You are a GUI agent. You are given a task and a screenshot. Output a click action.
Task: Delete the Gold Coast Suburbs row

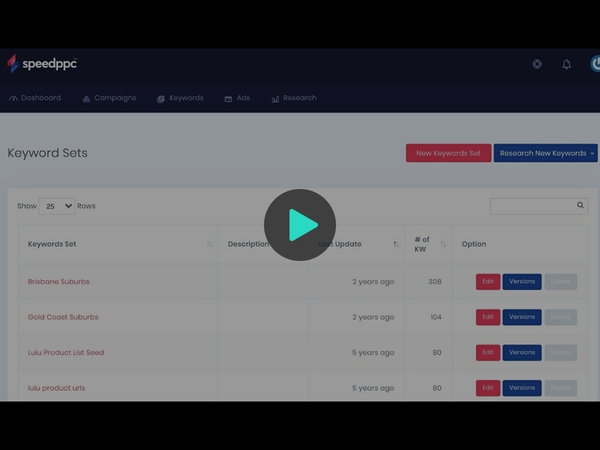561,317
